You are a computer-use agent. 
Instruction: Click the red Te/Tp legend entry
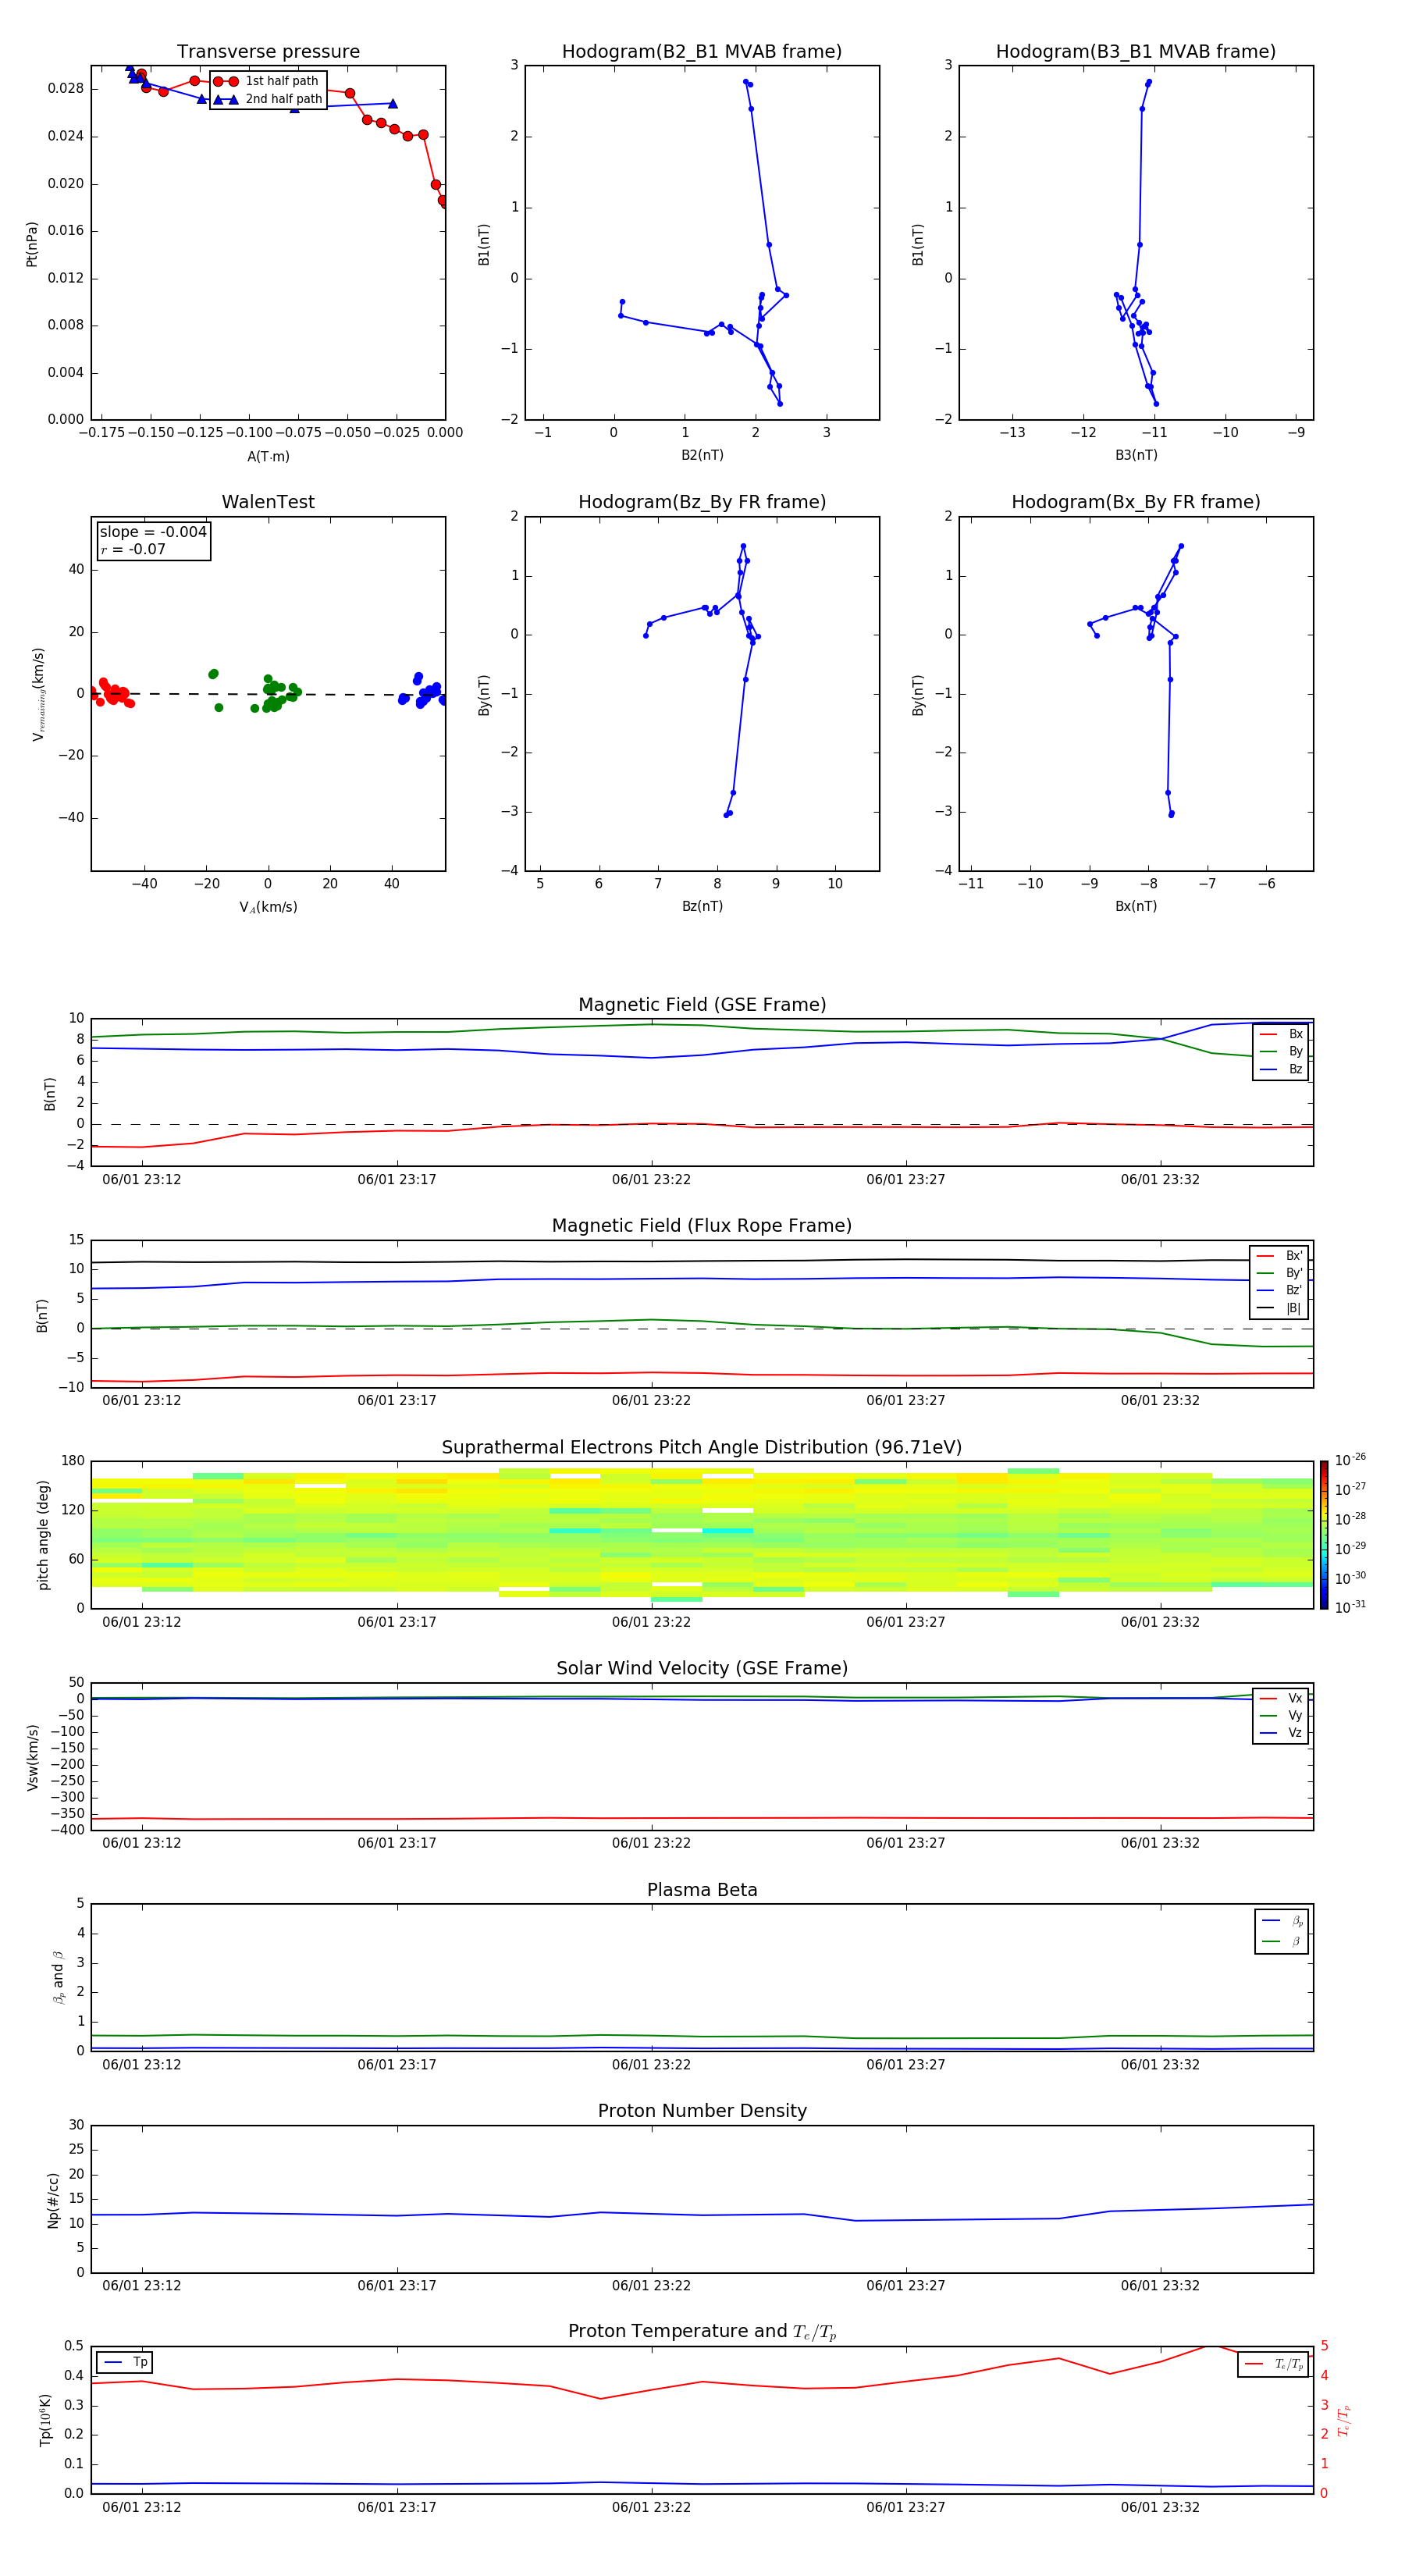pos(1275,2364)
